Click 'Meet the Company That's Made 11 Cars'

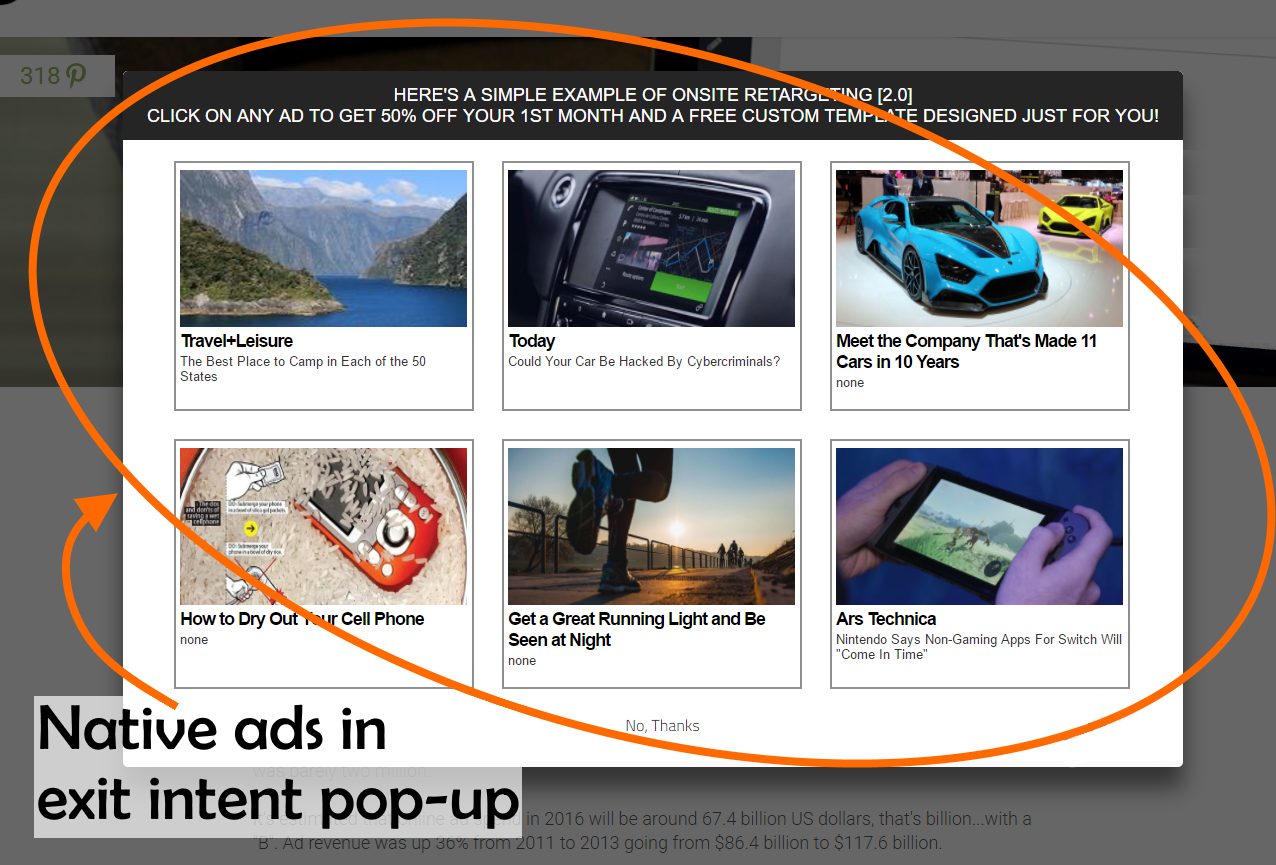pyautogui.click(x=965, y=351)
